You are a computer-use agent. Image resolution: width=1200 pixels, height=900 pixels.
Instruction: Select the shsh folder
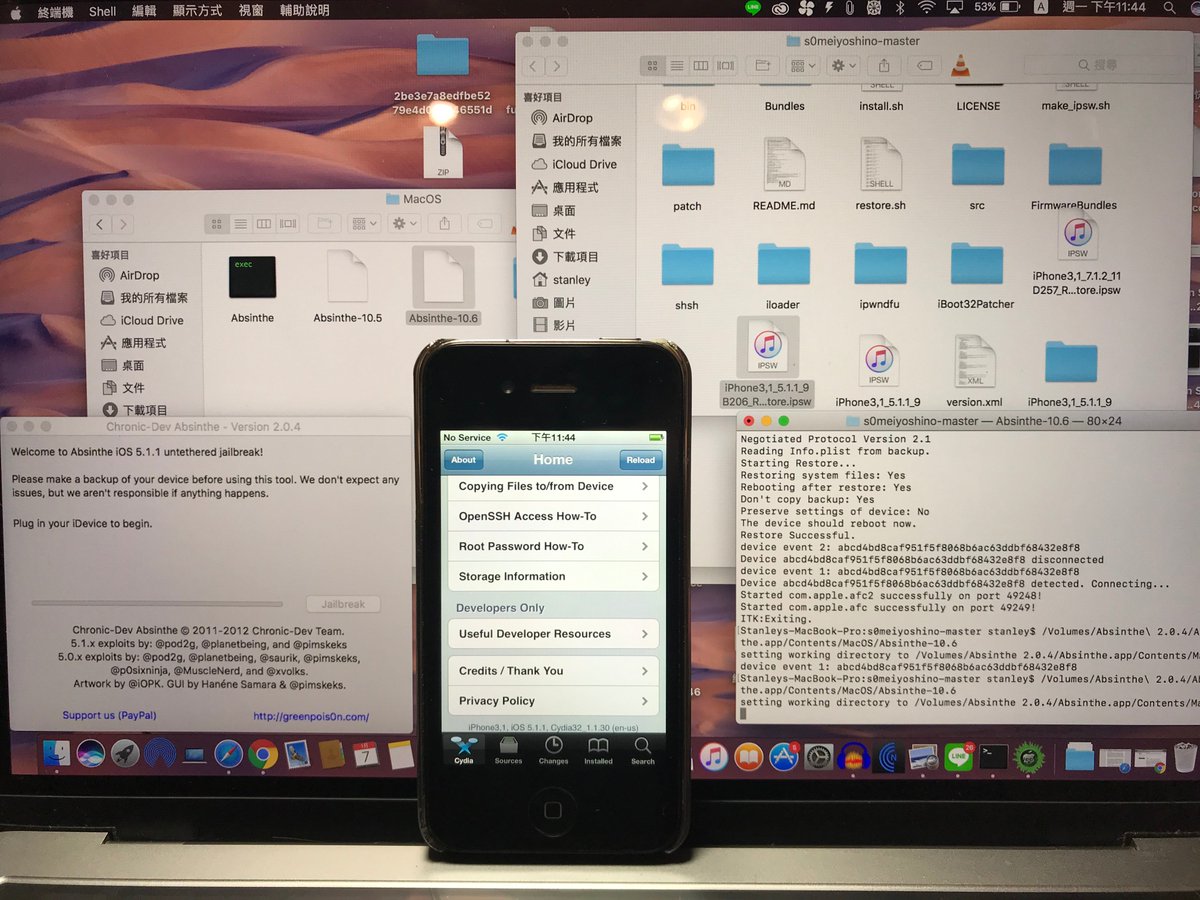tap(687, 265)
